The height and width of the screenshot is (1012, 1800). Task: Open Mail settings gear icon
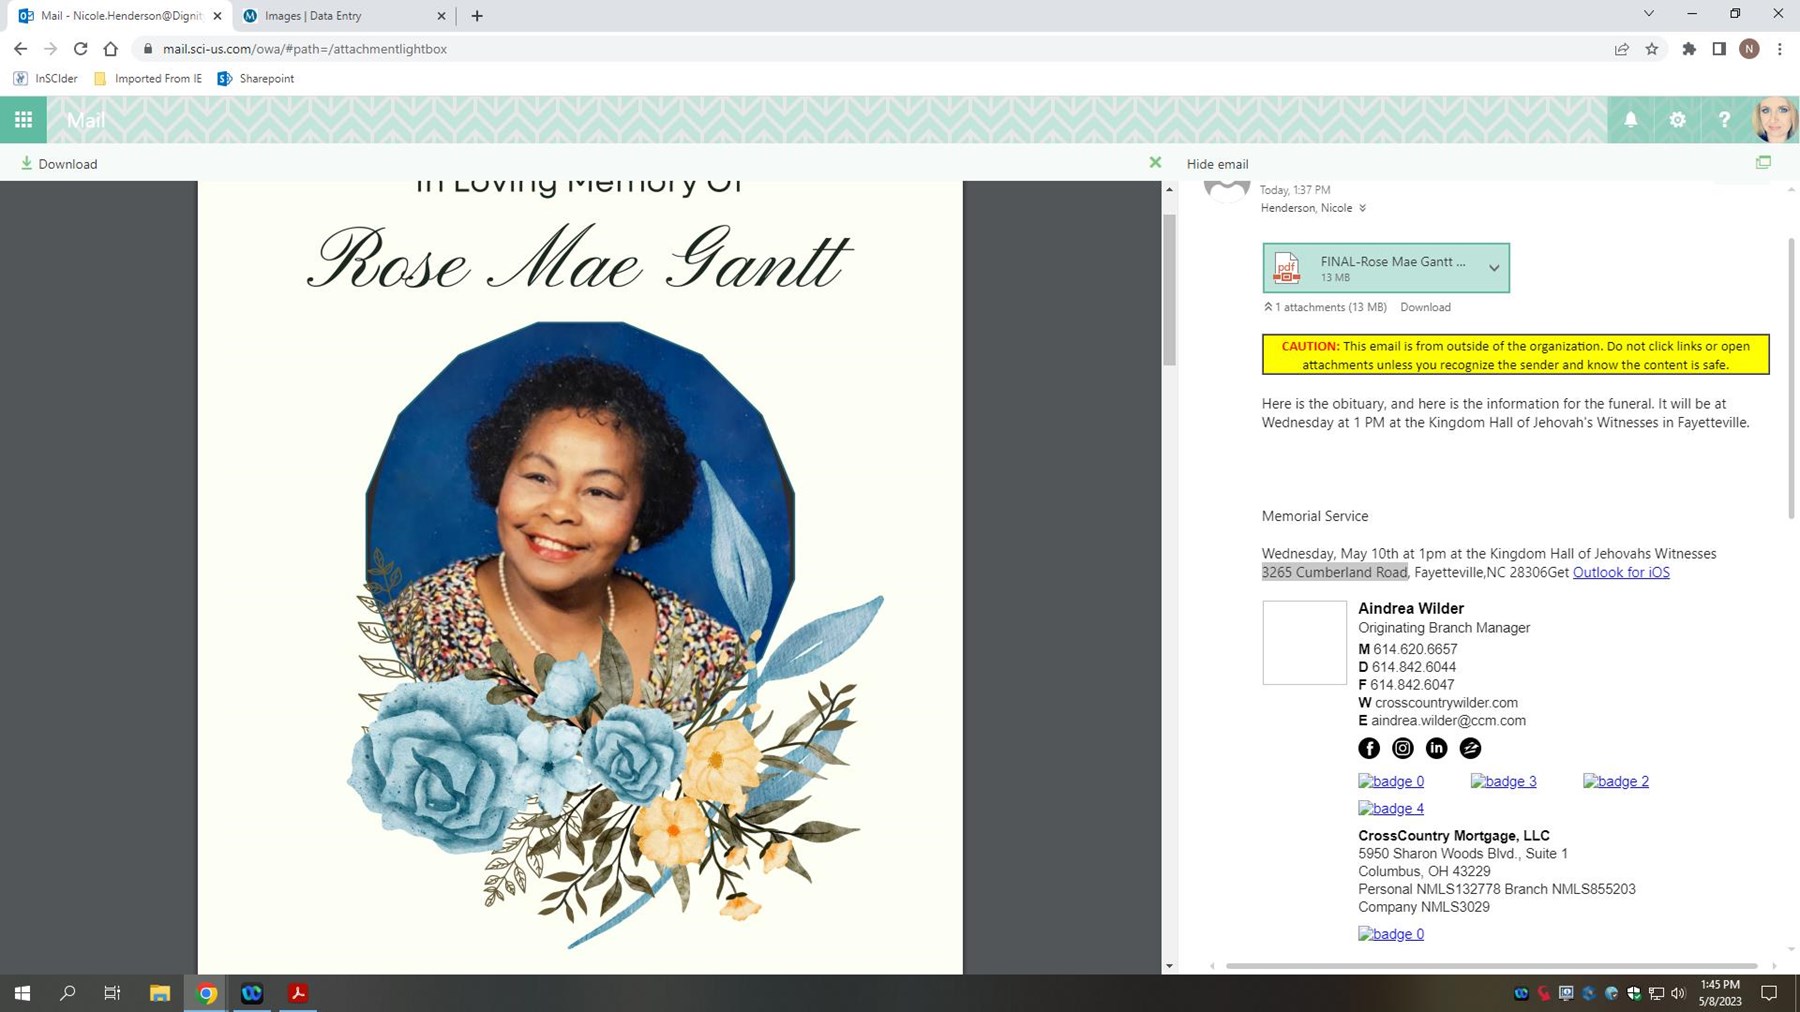click(x=1677, y=120)
